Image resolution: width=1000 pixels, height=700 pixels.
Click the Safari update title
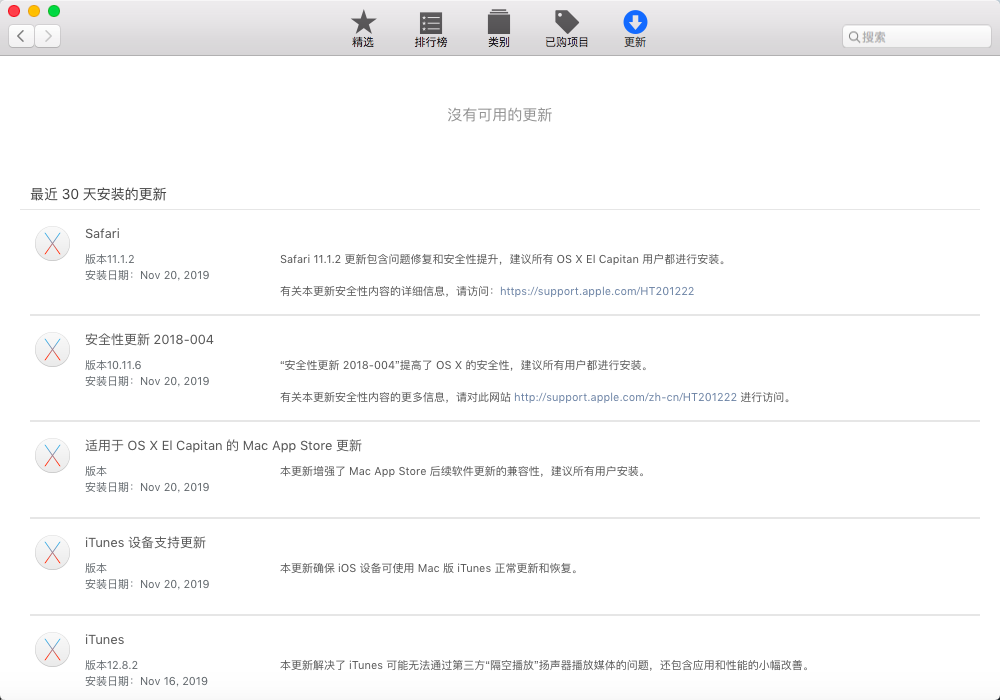[102, 234]
